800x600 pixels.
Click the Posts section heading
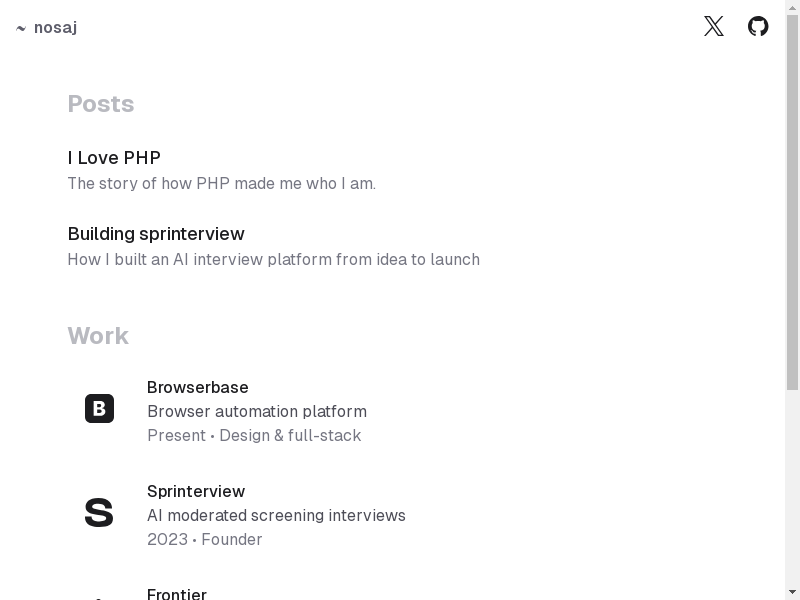click(x=101, y=104)
